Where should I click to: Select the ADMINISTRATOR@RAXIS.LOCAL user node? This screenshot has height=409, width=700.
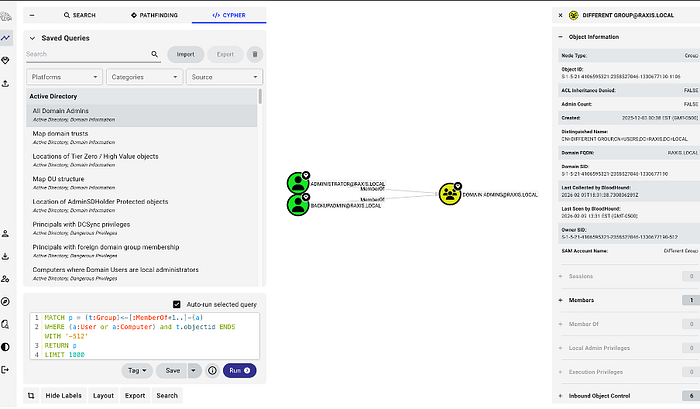298,183
